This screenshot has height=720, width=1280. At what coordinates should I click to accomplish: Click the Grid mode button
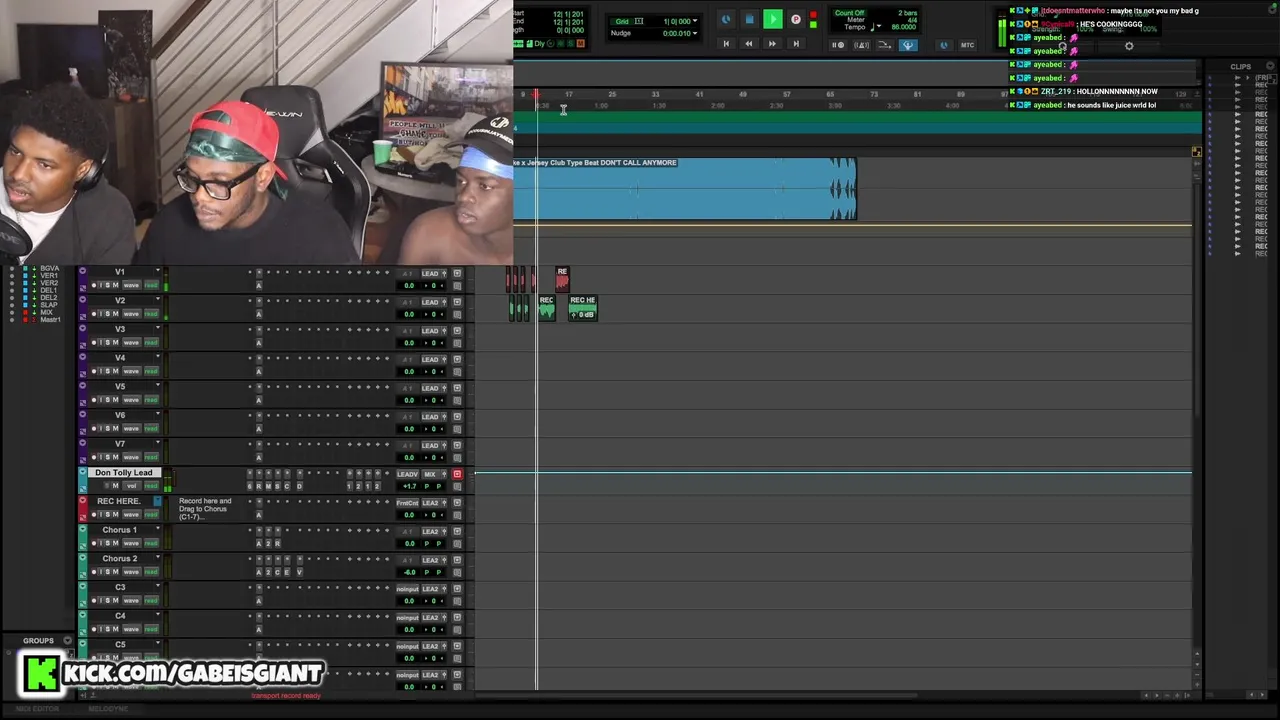coord(622,21)
